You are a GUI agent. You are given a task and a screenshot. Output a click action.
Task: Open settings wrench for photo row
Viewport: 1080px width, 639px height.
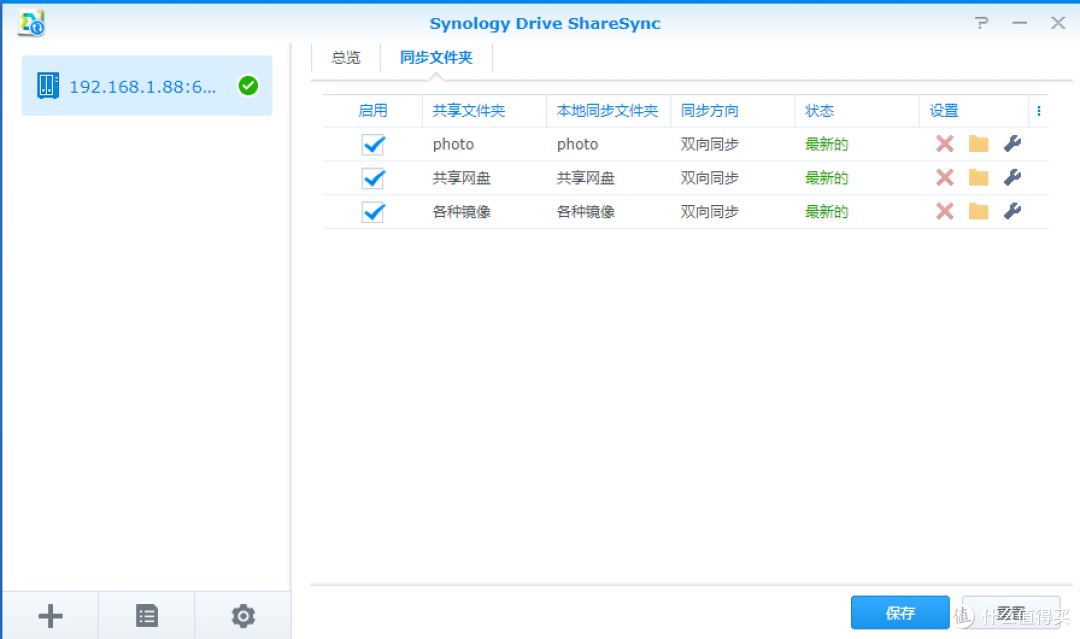[x=1012, y=144]
